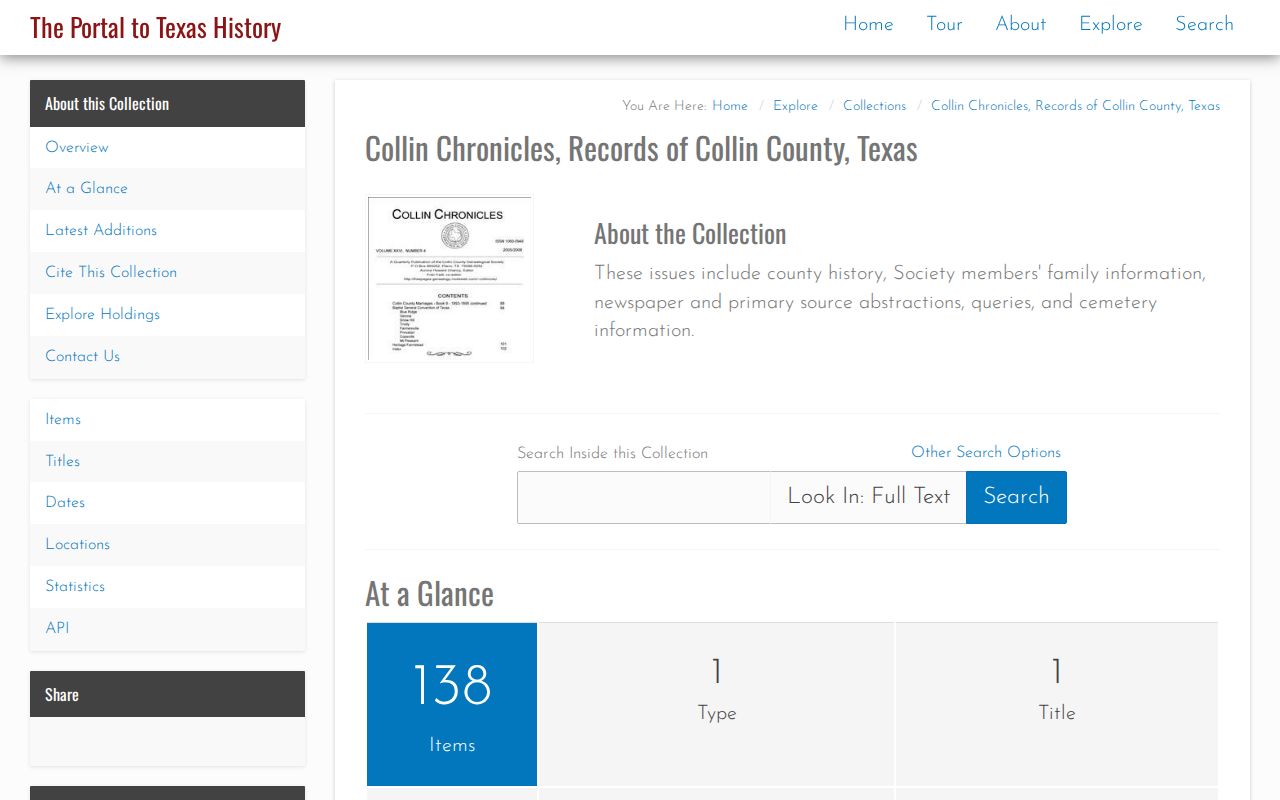Image resolution: width=1280 pixels, height=800 pixels.
Task: Open the 1 Type tile
Action: click(x=716, y=704)
